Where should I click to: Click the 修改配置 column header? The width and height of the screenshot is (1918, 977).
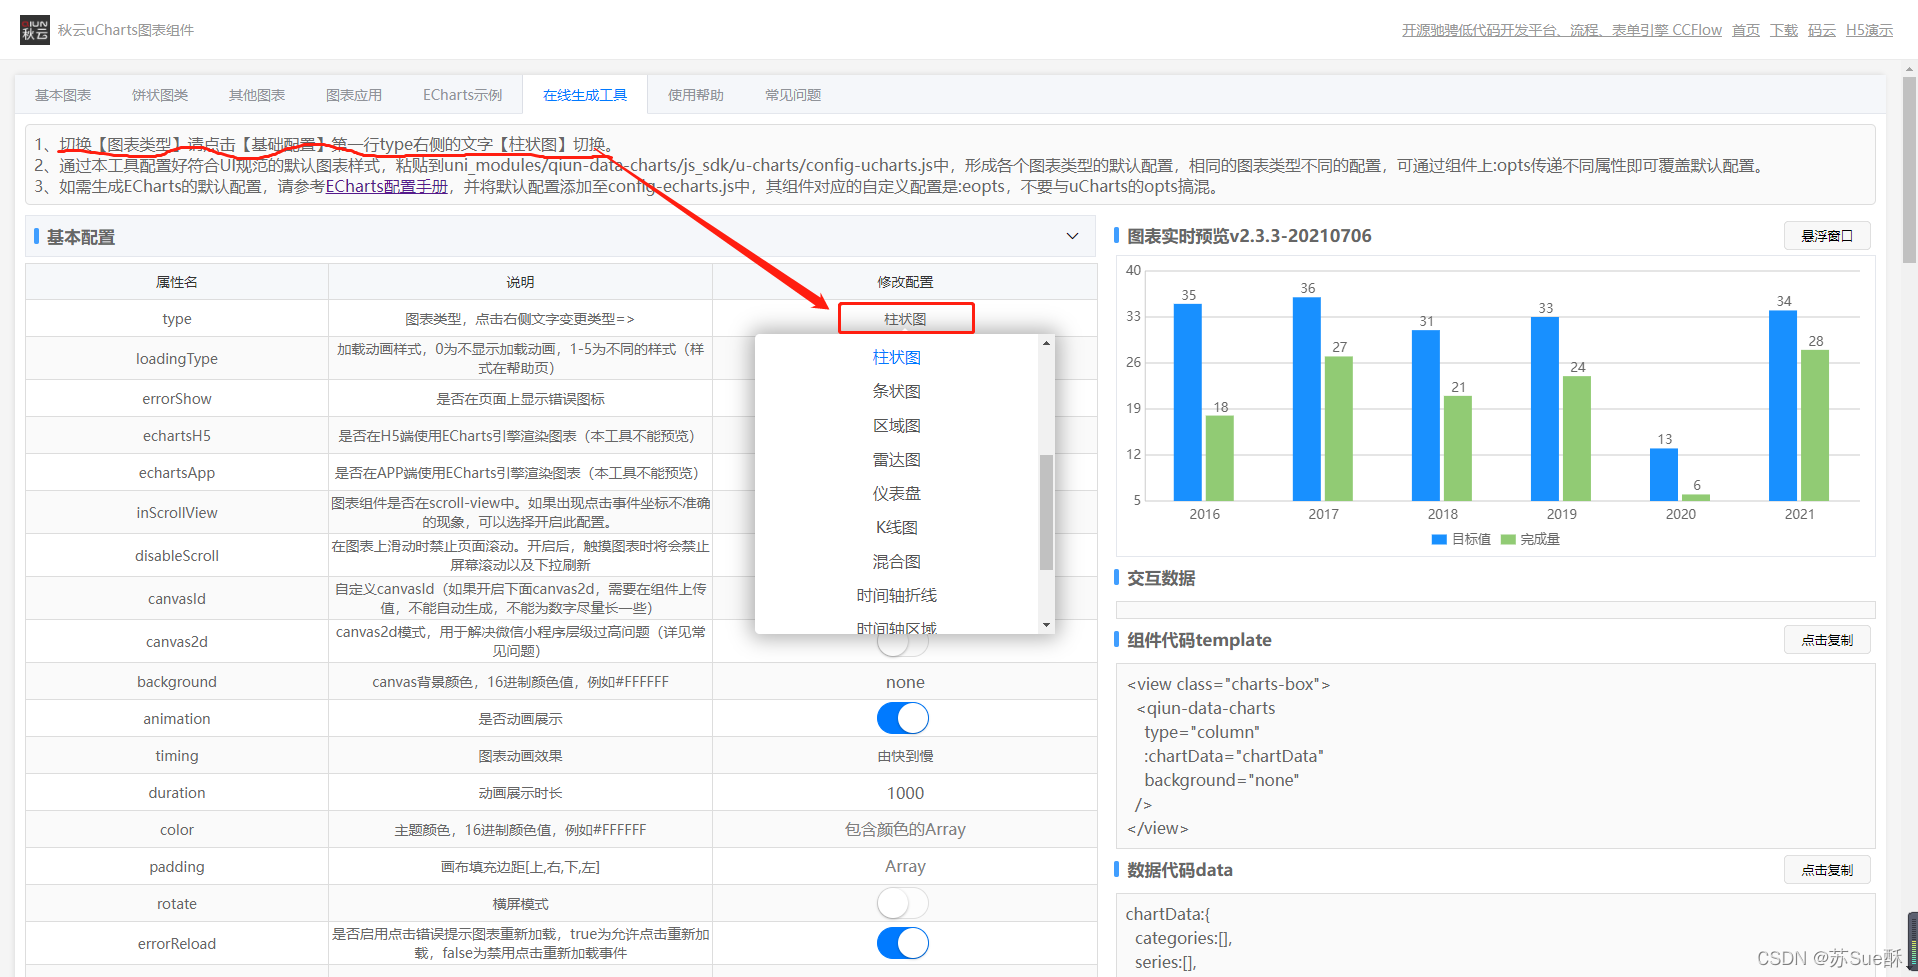(x=905, y=282)
